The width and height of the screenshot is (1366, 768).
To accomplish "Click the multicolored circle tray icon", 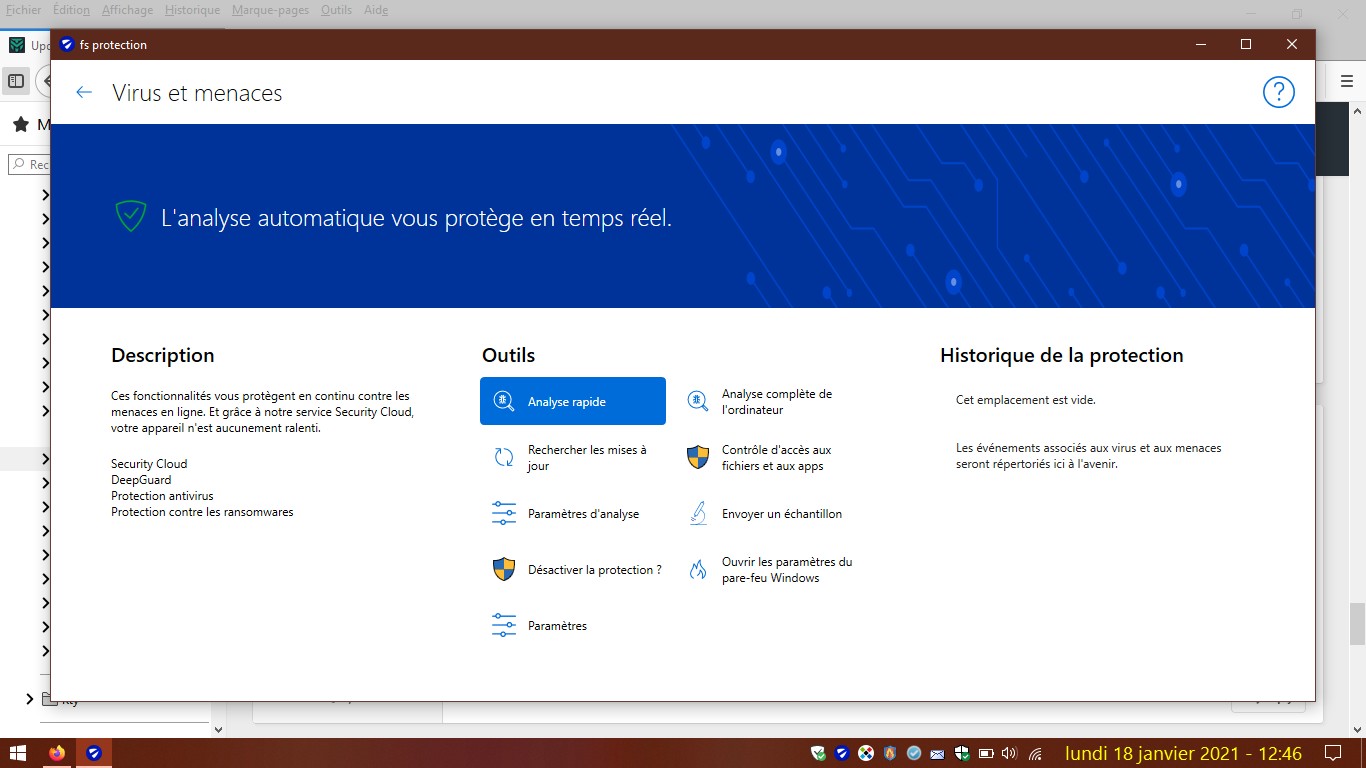I will (x=866, y=753).
